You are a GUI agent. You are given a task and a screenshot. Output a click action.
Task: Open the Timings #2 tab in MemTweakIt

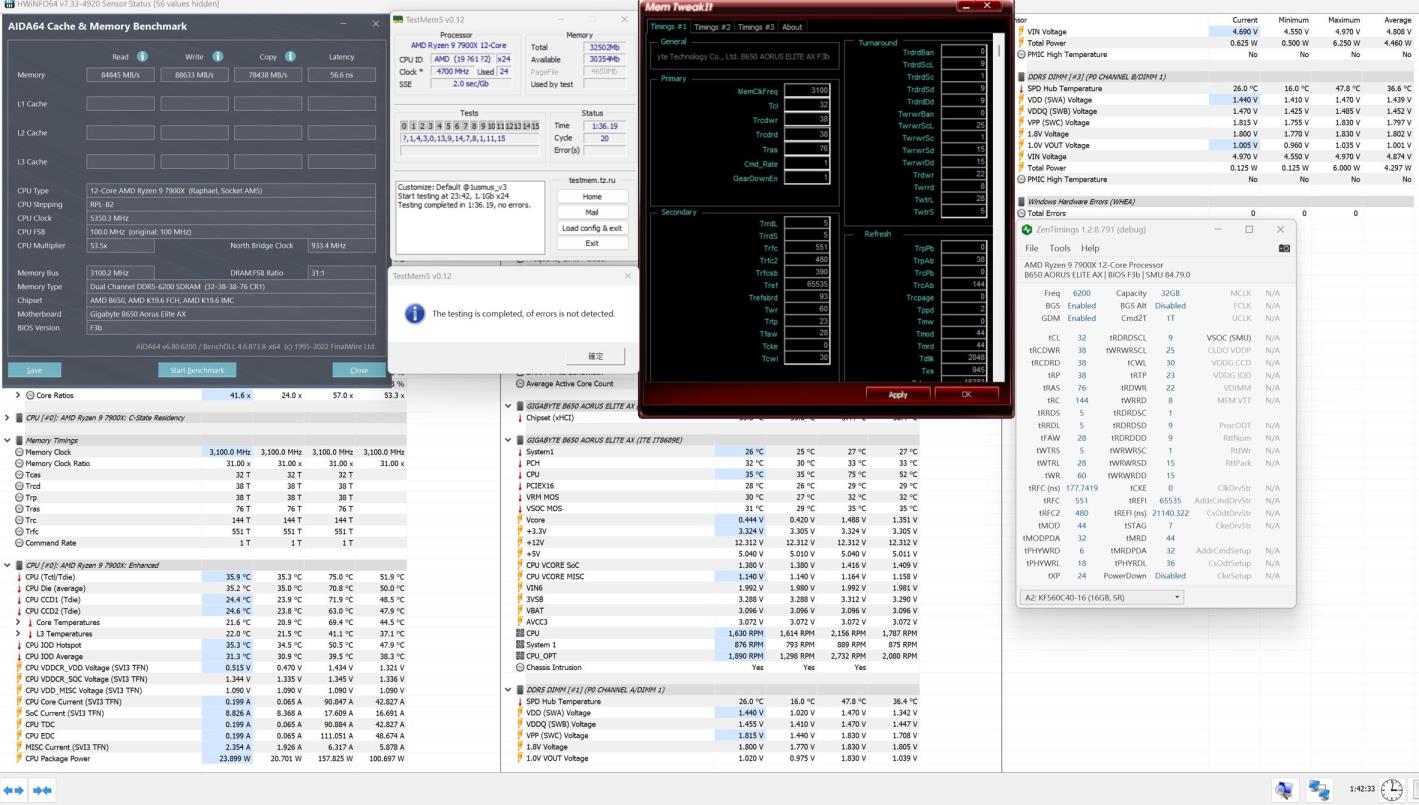711,27
